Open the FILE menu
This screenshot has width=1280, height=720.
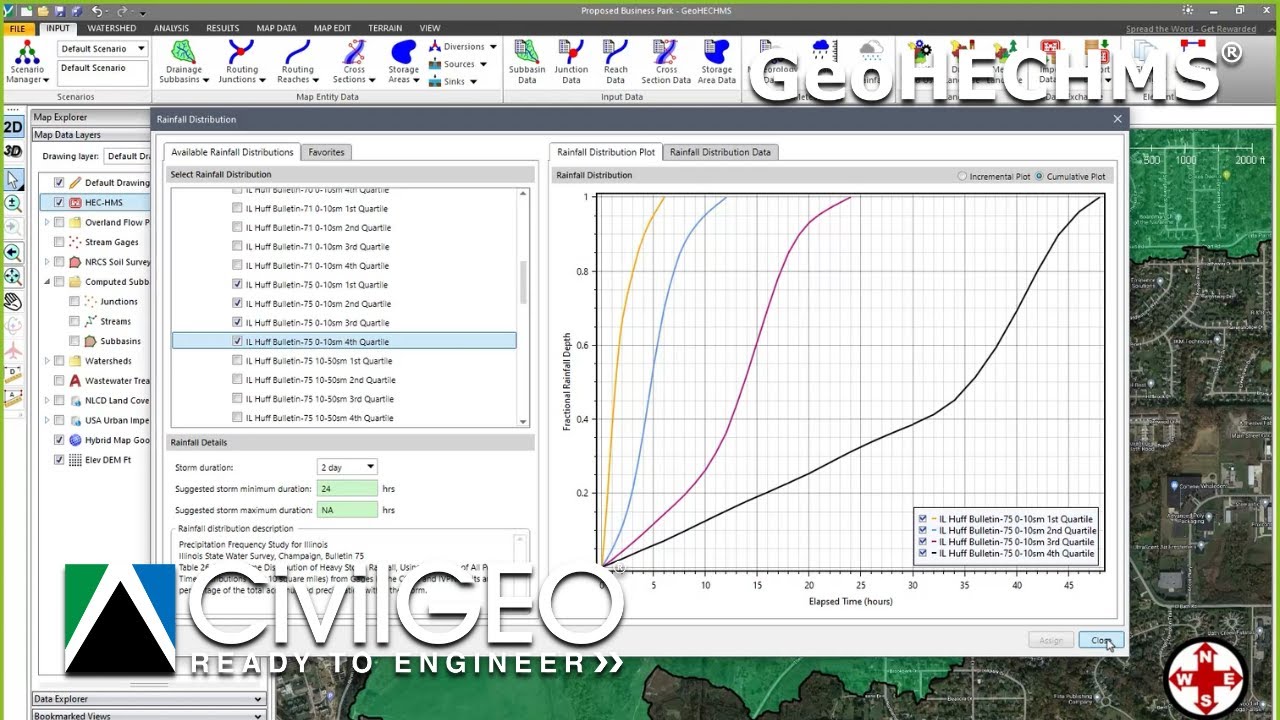coord(17,28)
